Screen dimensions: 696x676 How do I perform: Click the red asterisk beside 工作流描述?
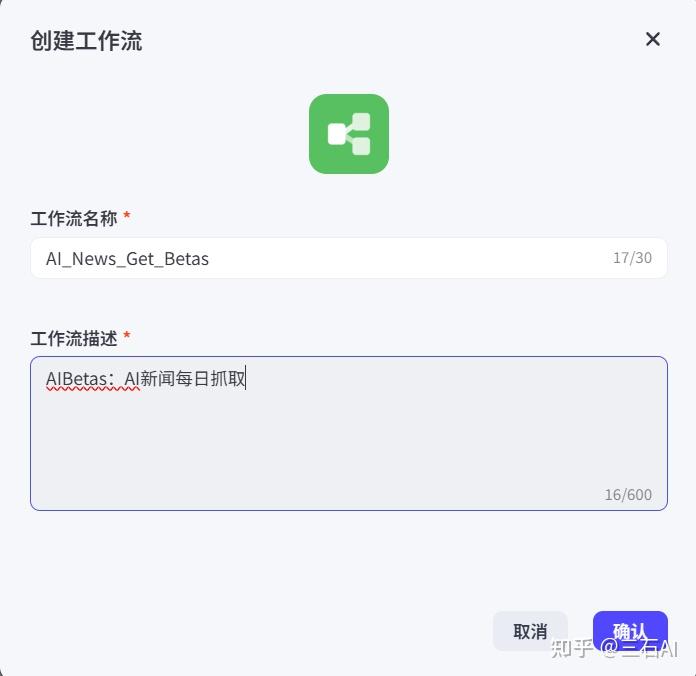127,336
